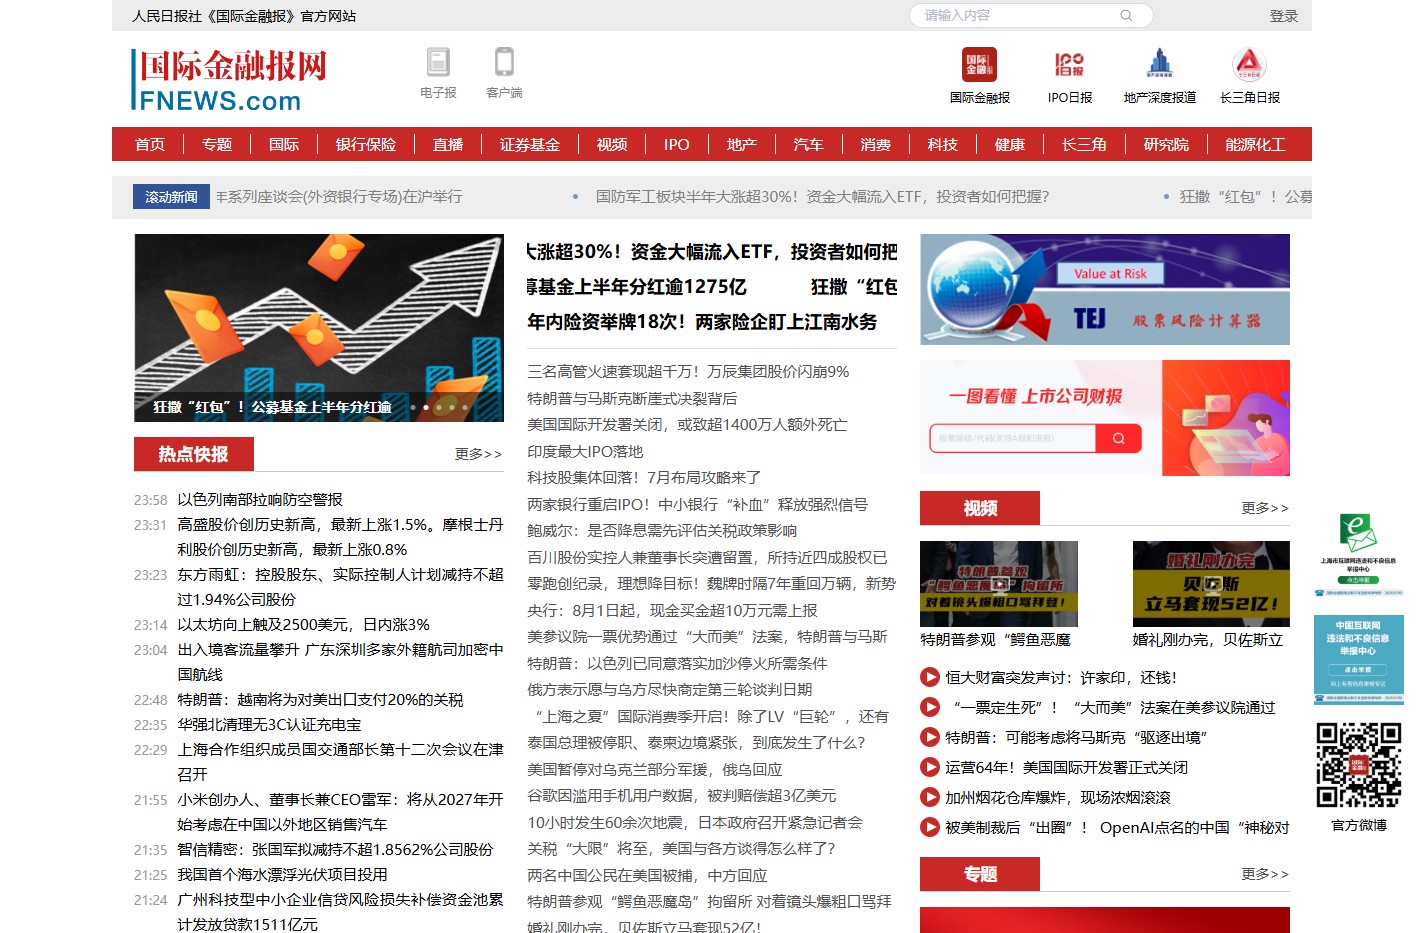Viewport: 1424px width, 933px height.
Task: Click 更多>> next to 热点快报
Action: tap(478, 454)
